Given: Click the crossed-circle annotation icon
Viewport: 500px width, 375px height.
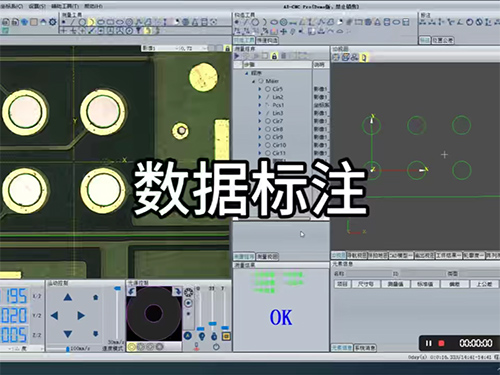Looking at the screenshot, I should pyautogui.click(x=479, y=22).
